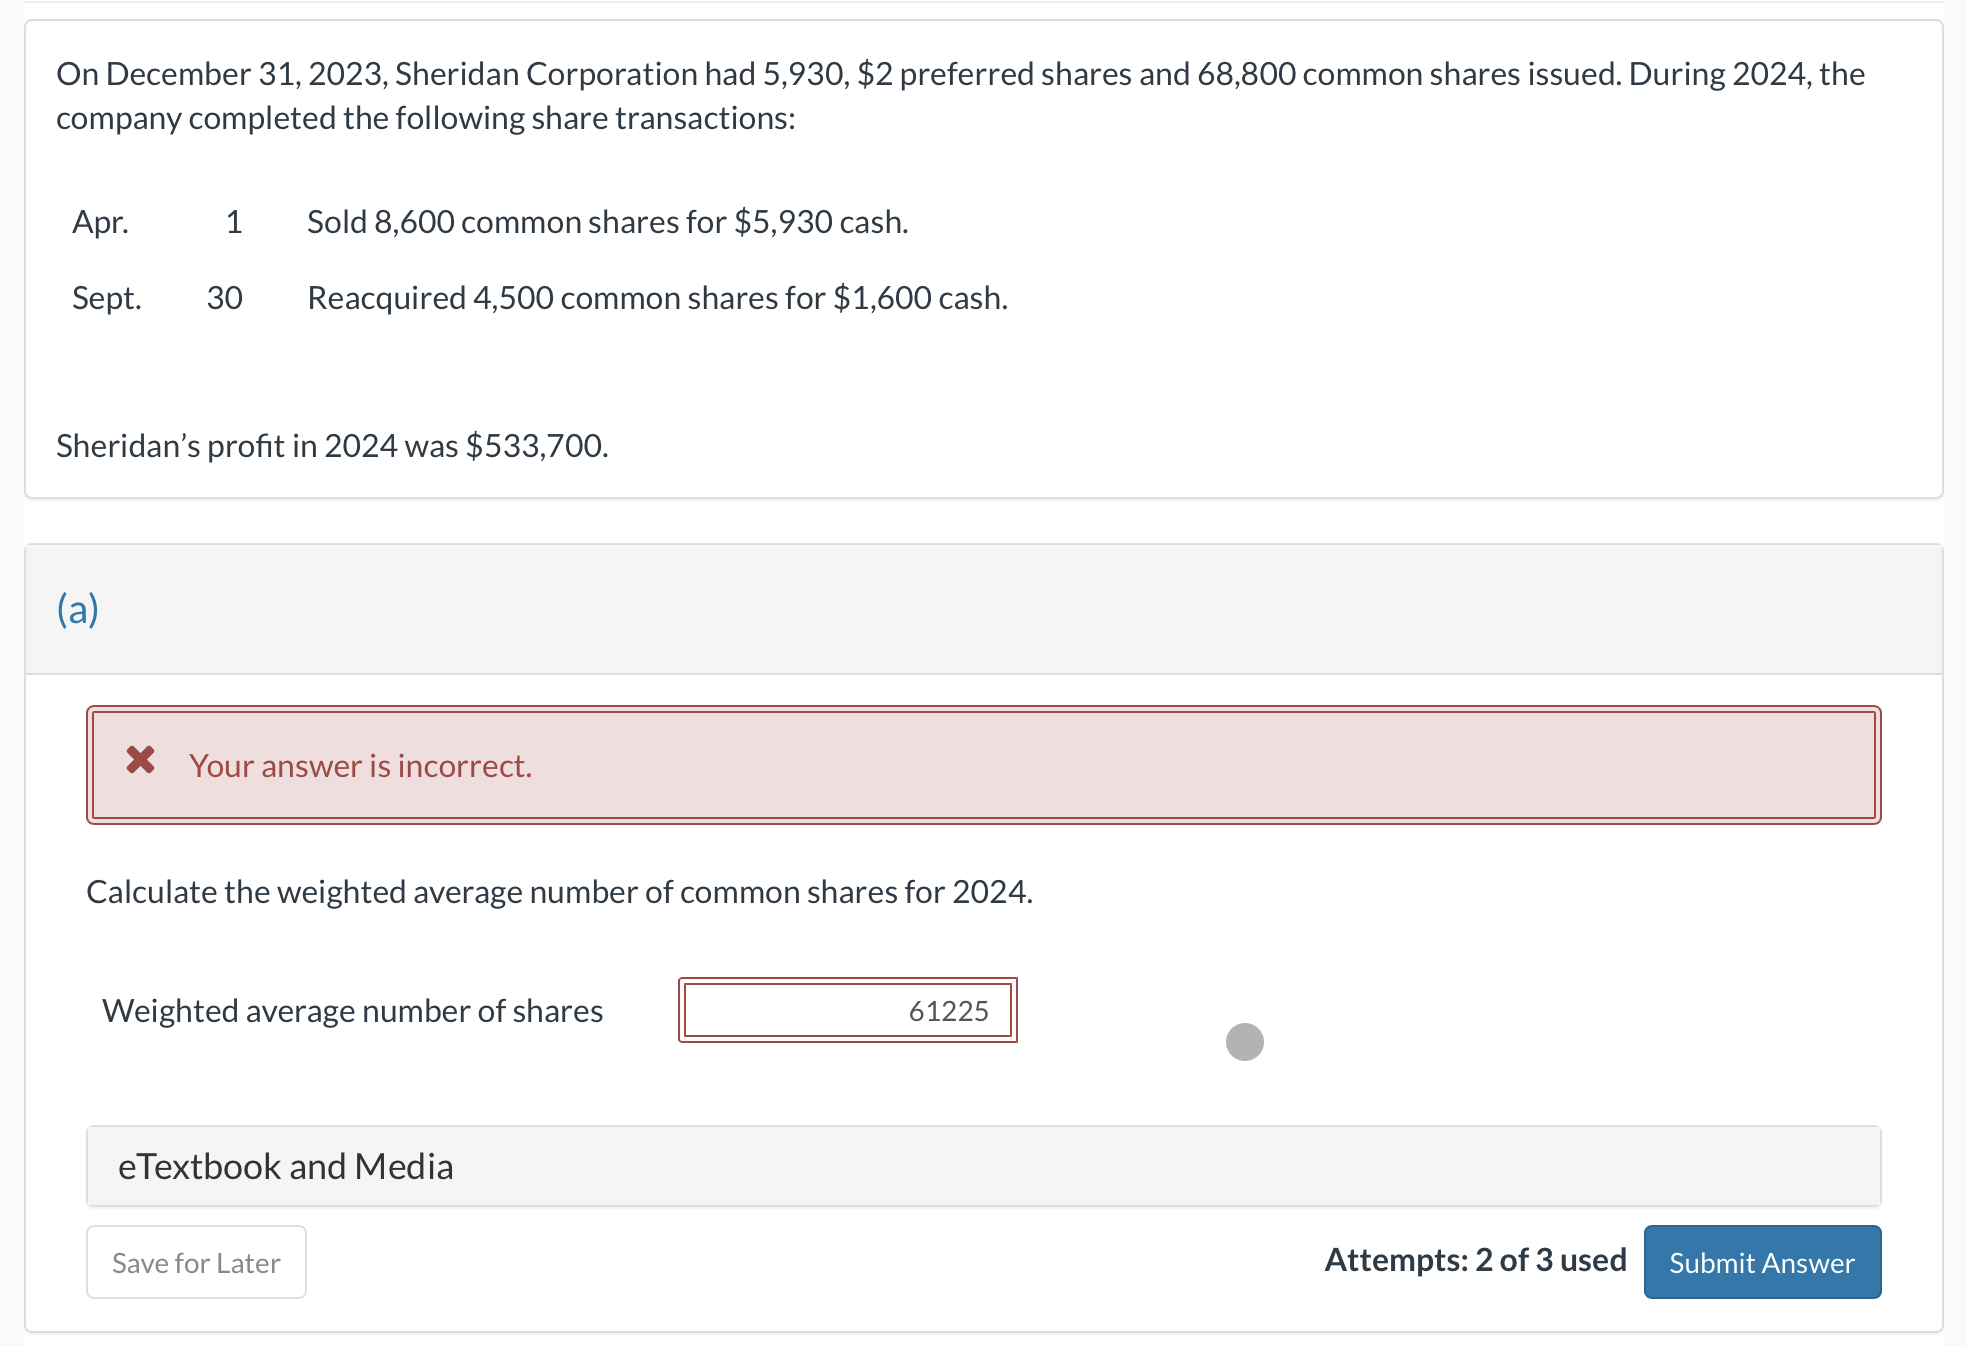Save for Later this question

pos(195,1262)
